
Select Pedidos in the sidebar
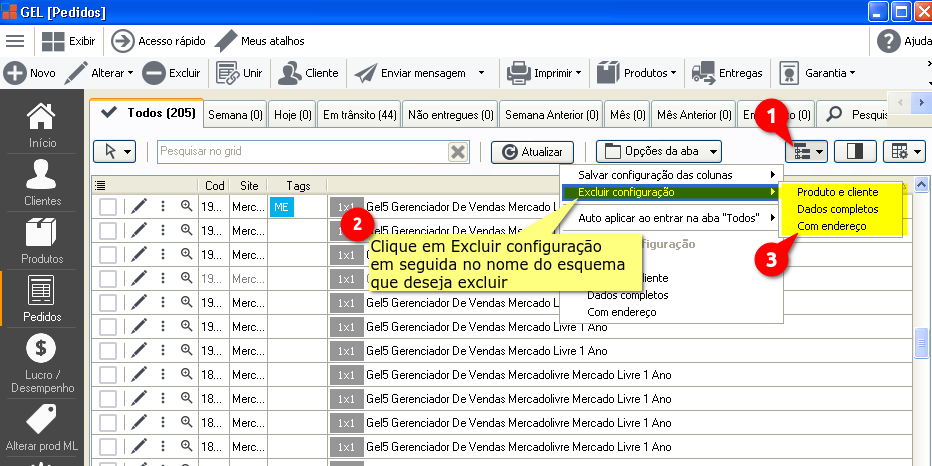[42, 299]
